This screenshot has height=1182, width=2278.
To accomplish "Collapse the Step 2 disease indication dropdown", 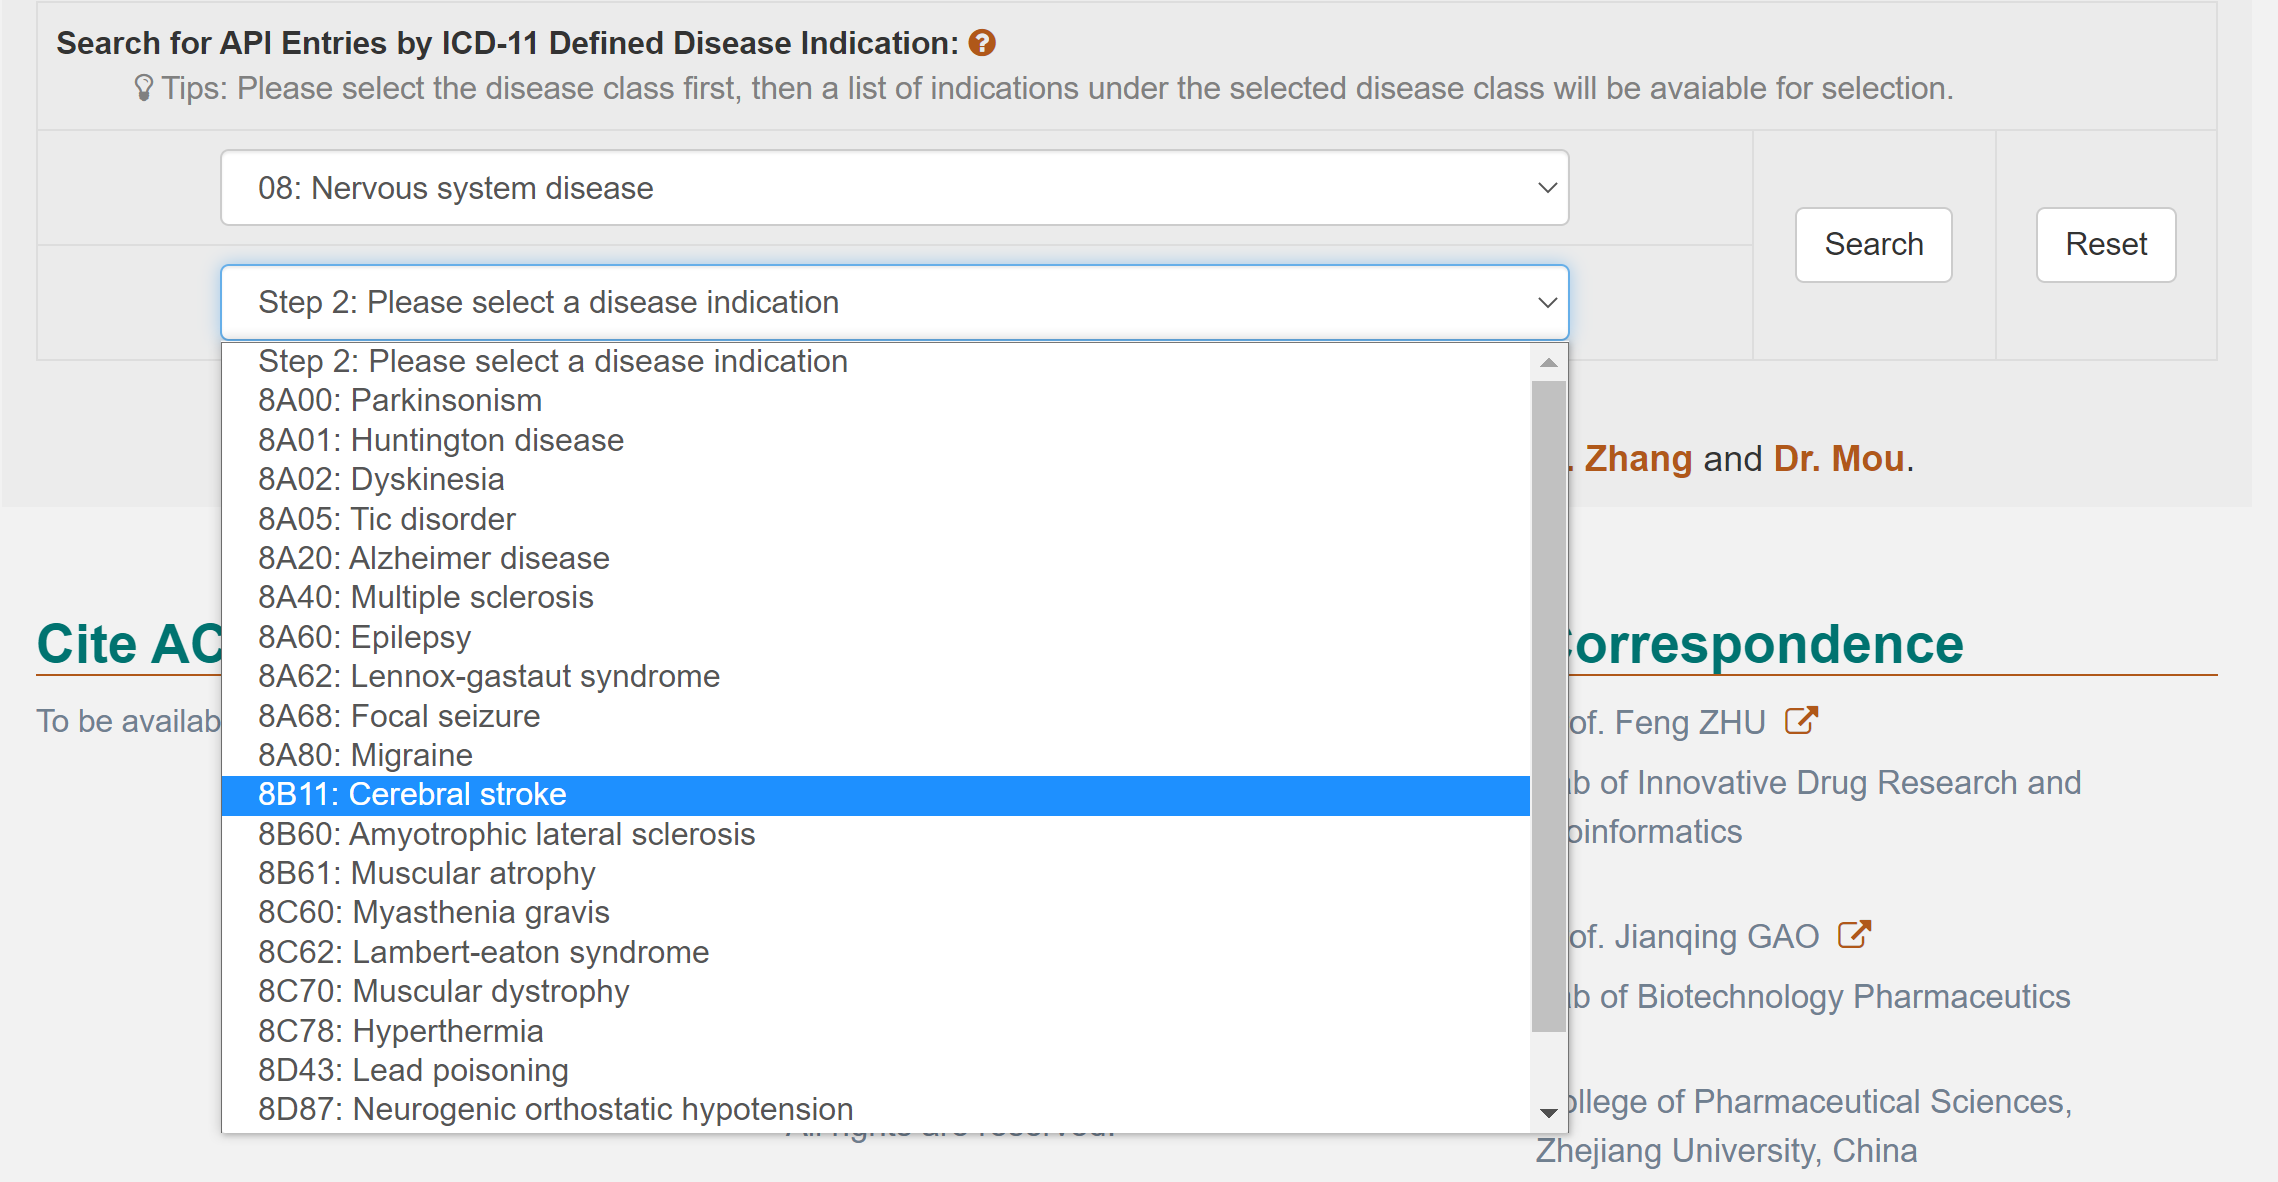I will coord(894,302).
